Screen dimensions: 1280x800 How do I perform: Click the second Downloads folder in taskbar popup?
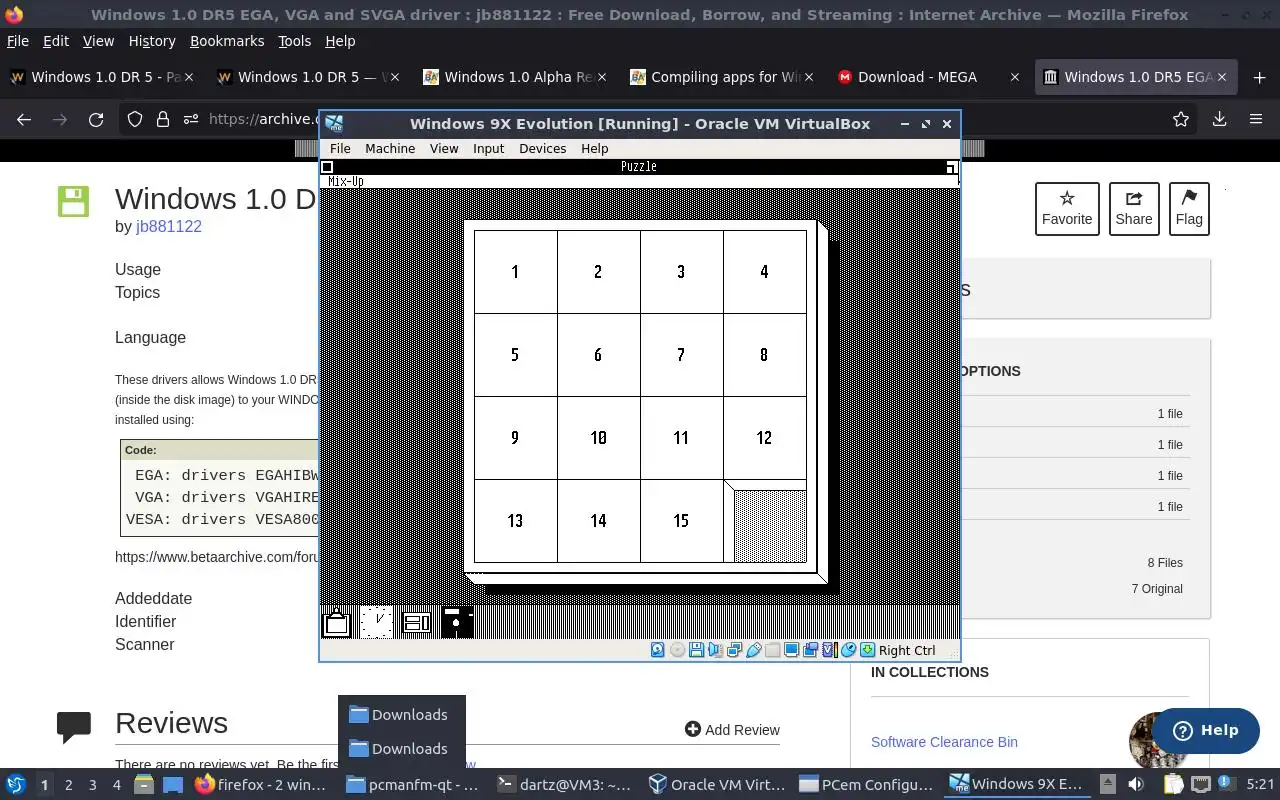[x=399, y=749]
